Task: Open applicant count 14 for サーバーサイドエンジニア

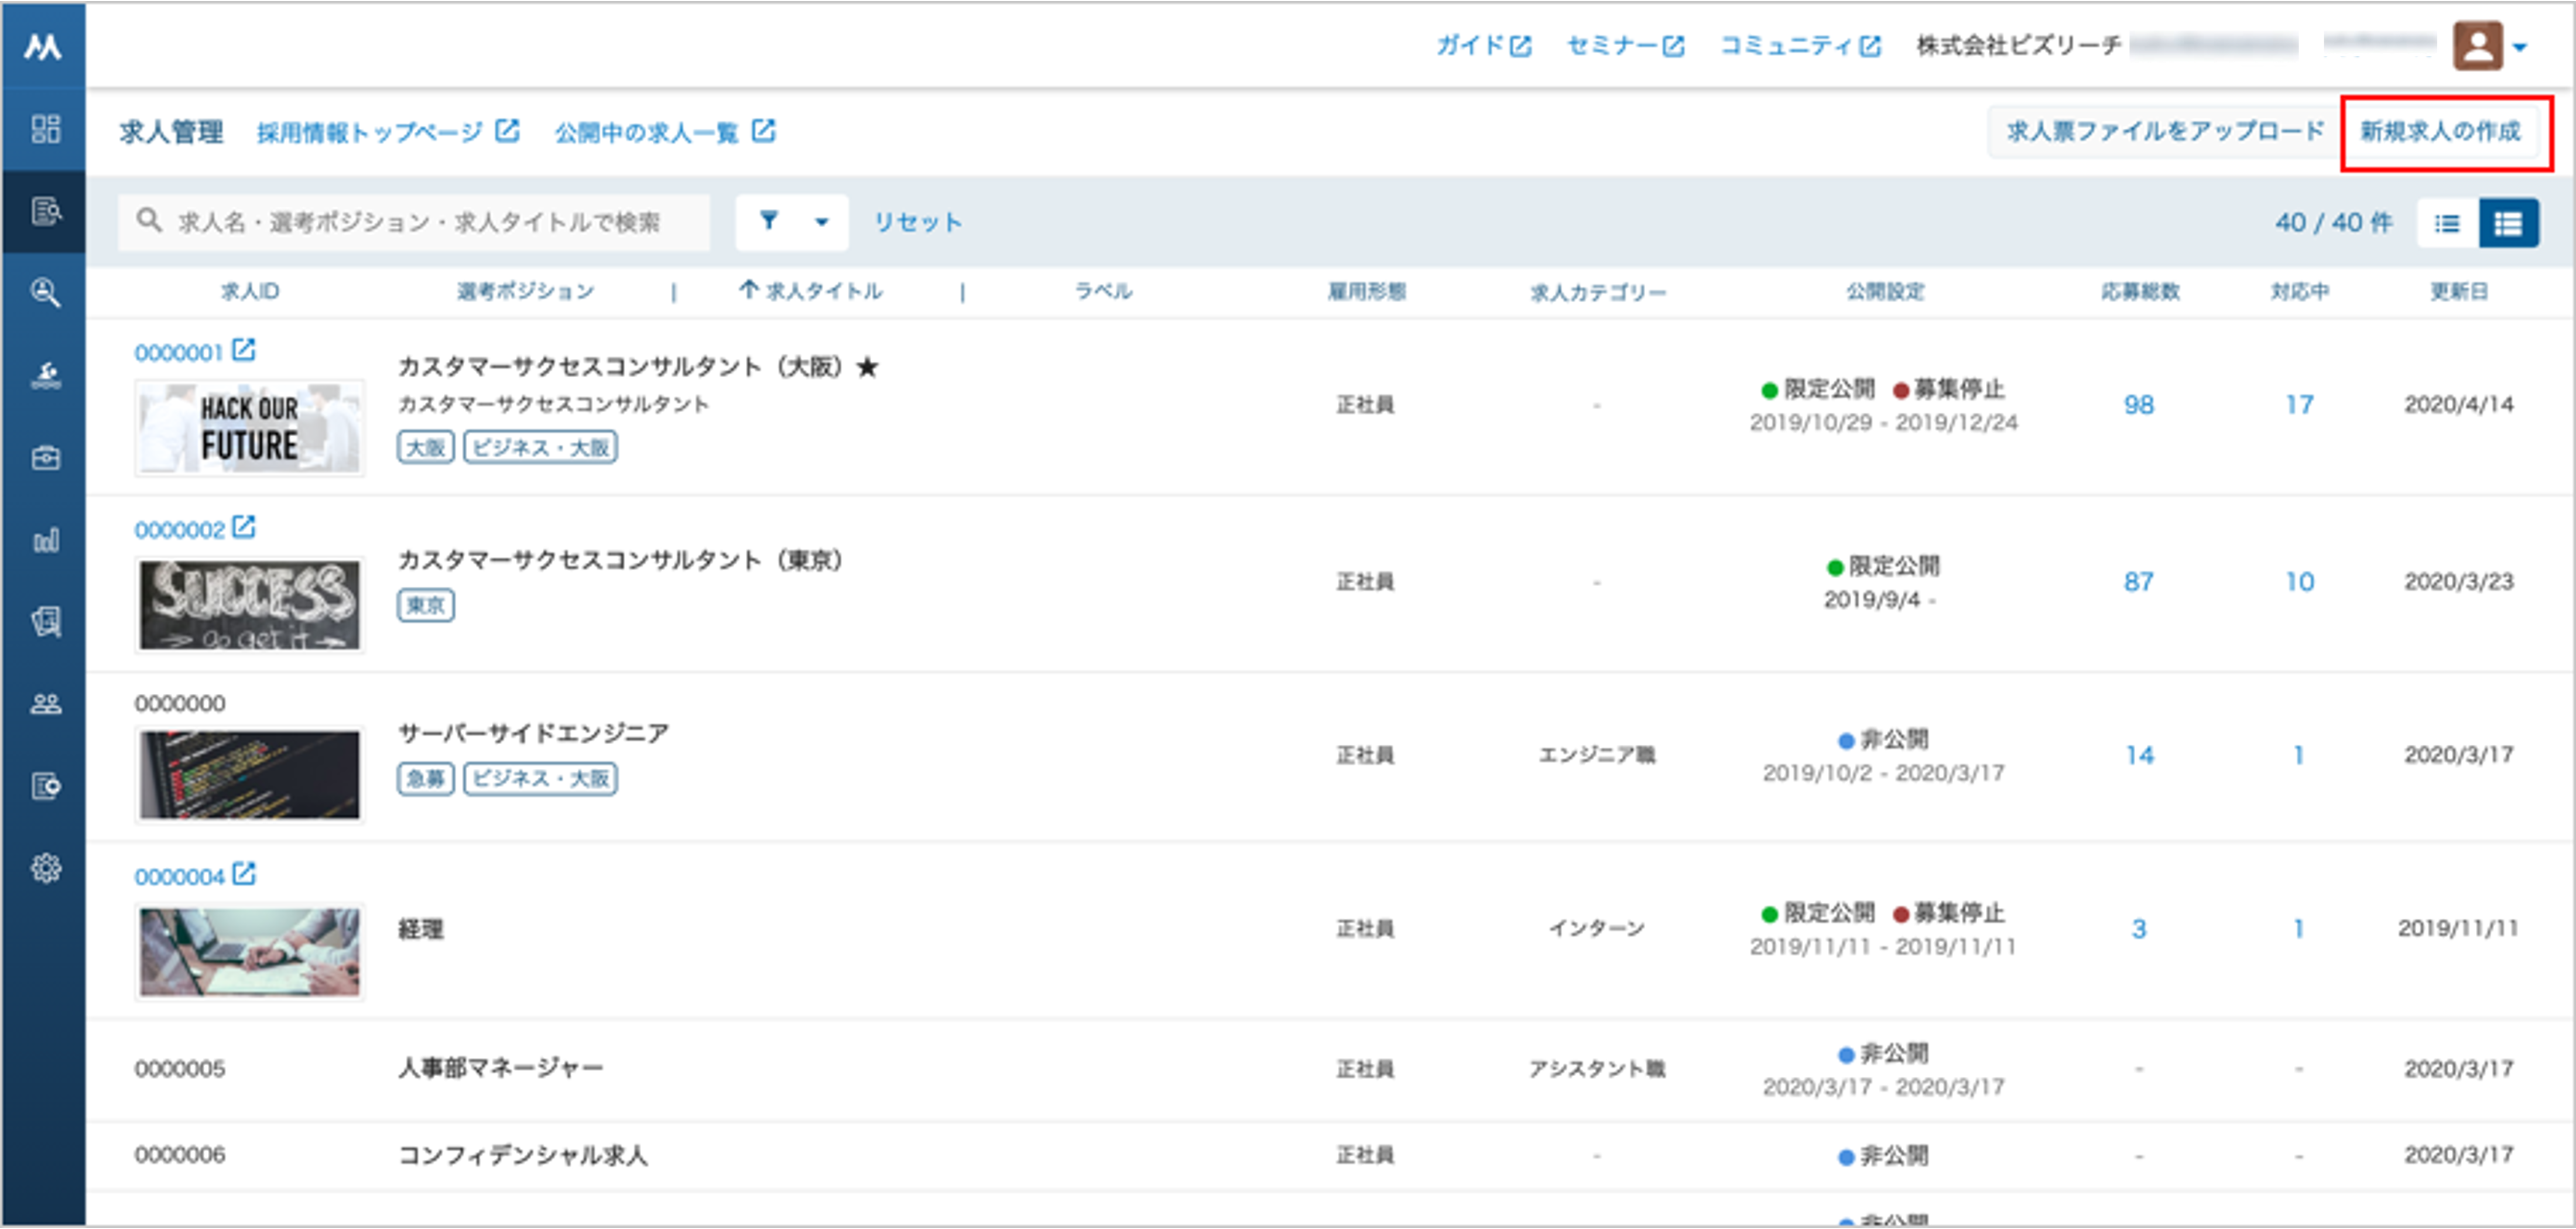Action: click(2139, 755)
